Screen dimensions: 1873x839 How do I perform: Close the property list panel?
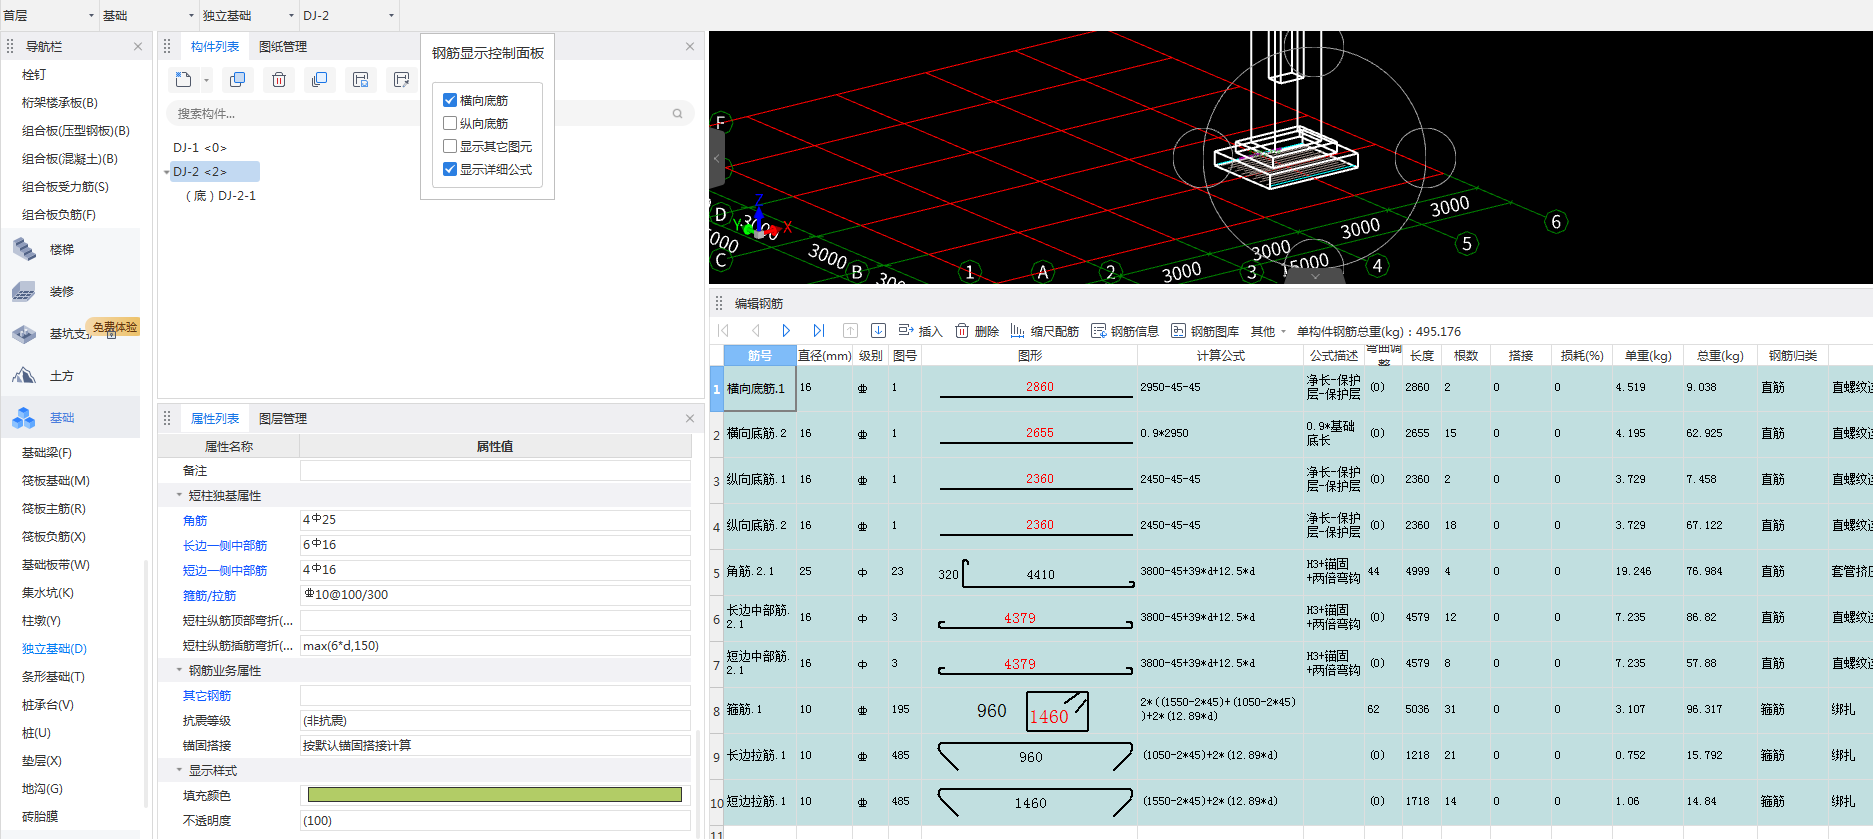coord(689,419)
